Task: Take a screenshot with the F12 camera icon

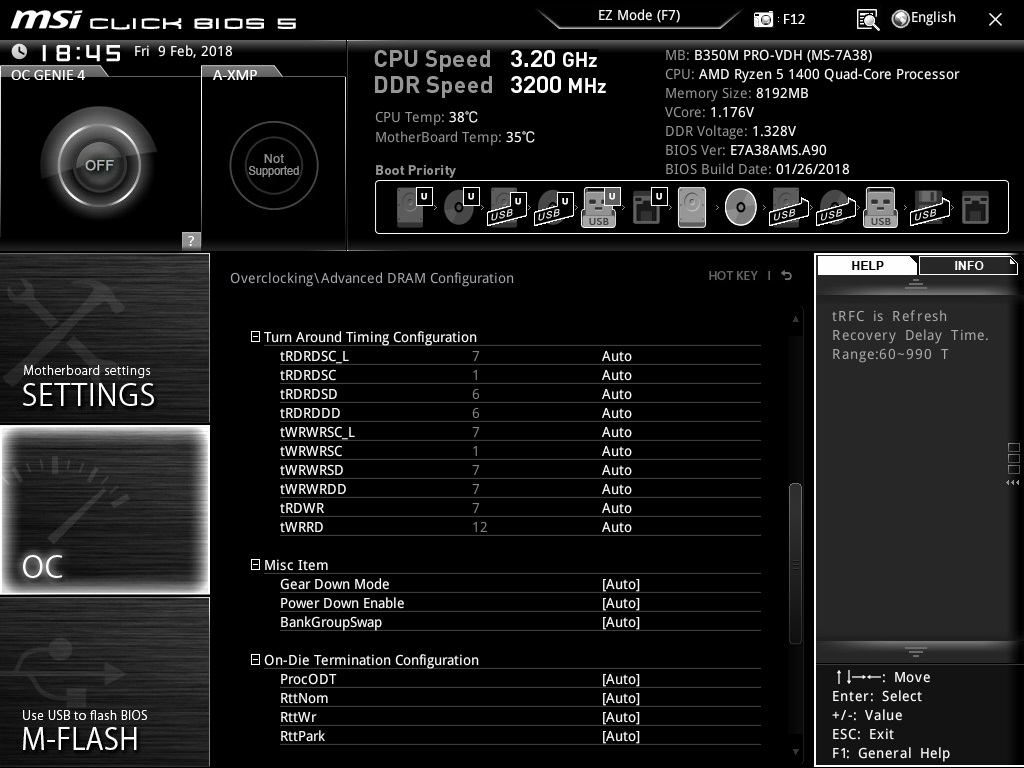Action: (x=763, y=19)
